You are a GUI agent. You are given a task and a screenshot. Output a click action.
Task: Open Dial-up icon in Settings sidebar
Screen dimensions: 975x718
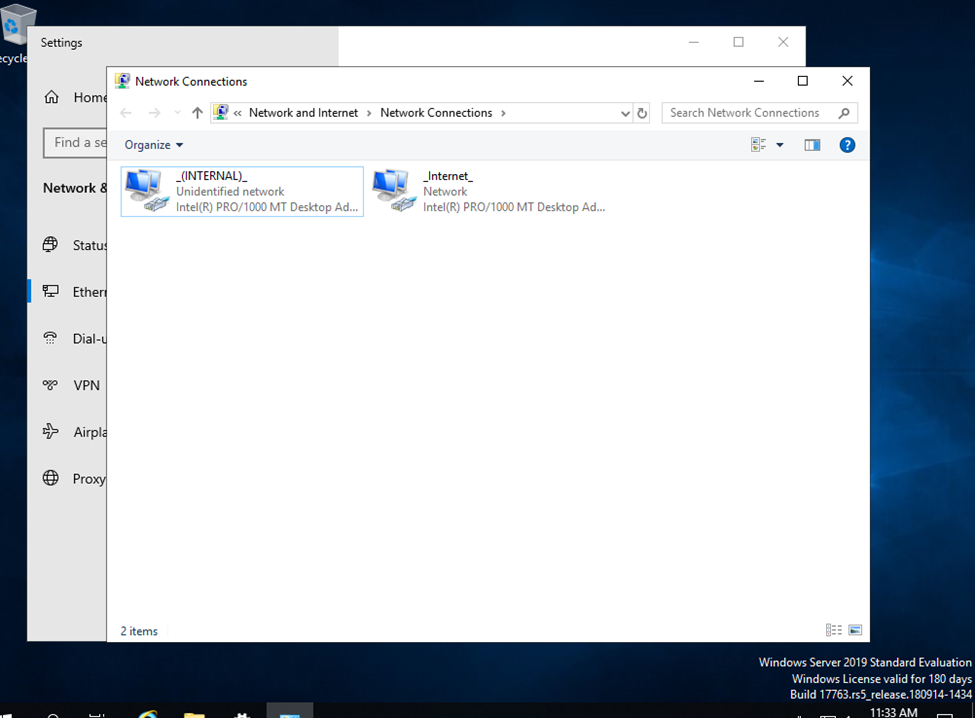50,338
